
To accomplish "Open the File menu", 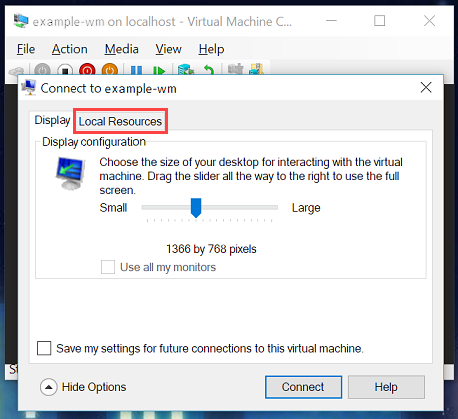I will (26, 49).
